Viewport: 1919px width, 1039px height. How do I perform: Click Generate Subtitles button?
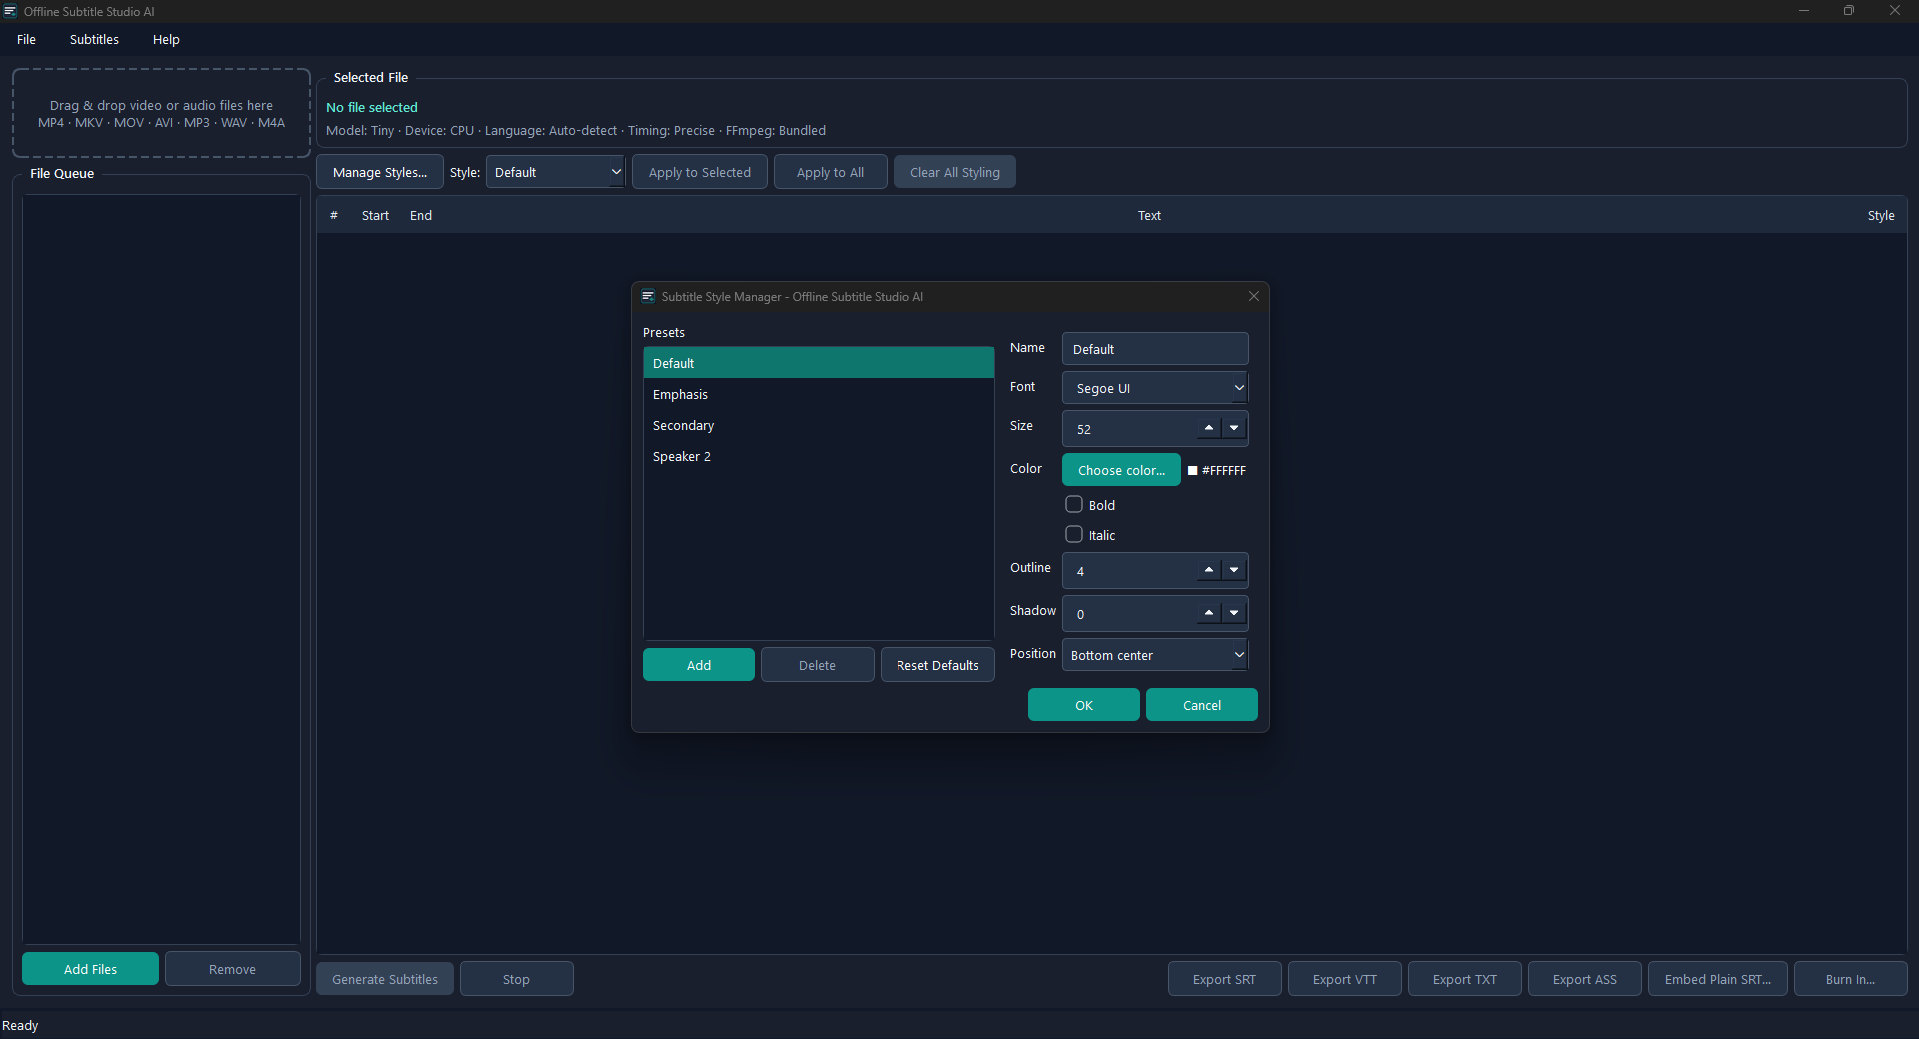(x=385, y=979)
